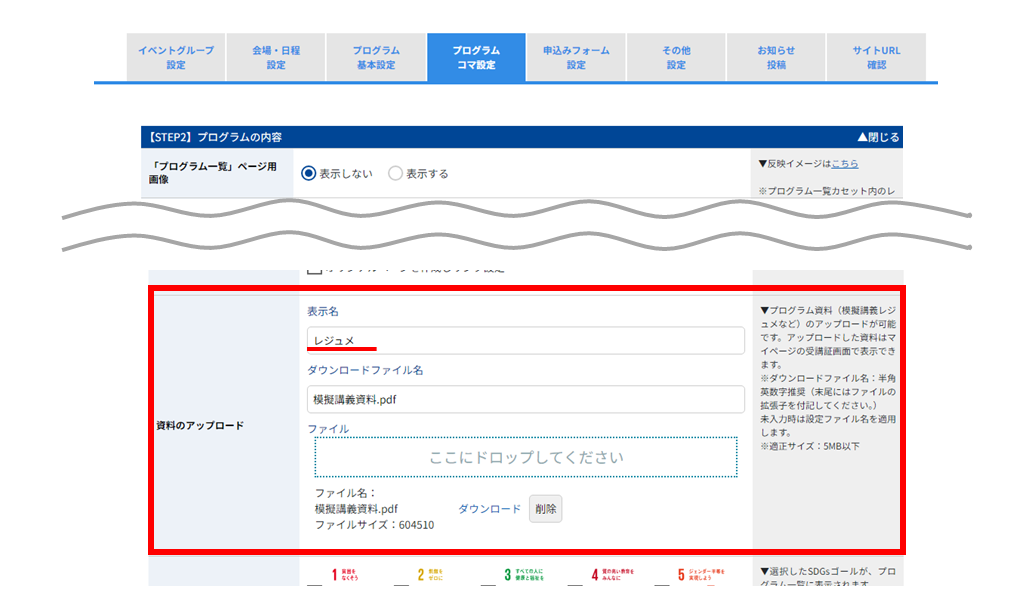Image resolution: width=1028 pixels, height=611 pixels.
Task: Click the file drop zone area
Action: pos(526,457)
